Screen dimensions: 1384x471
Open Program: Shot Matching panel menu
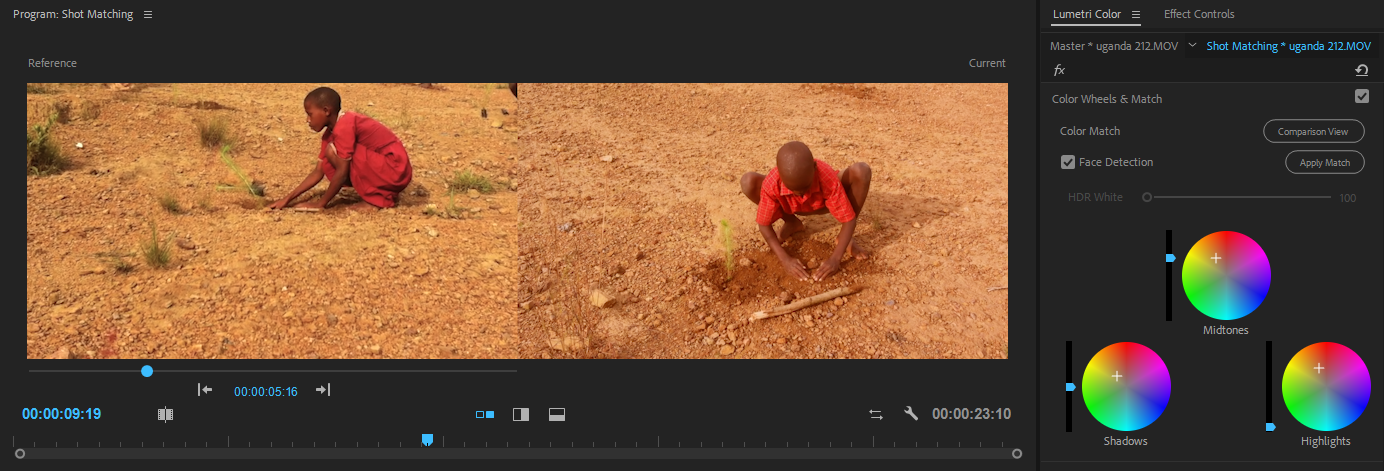click(148, 15)
